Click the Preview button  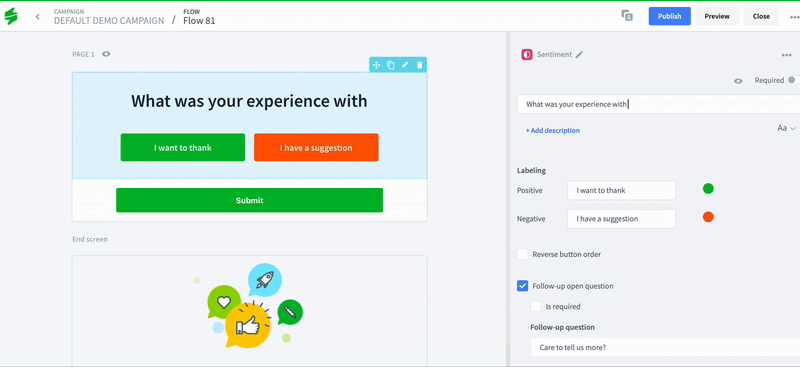pyautogui.click(x=717, y=16)
